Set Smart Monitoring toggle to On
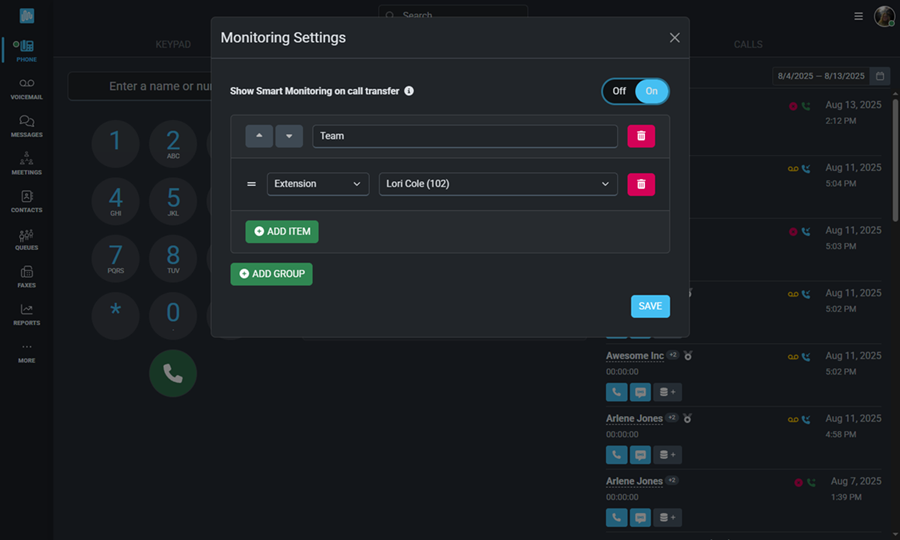Image resolution: width=900 pixels, height=540 pixels. click(x=651, y=91)
